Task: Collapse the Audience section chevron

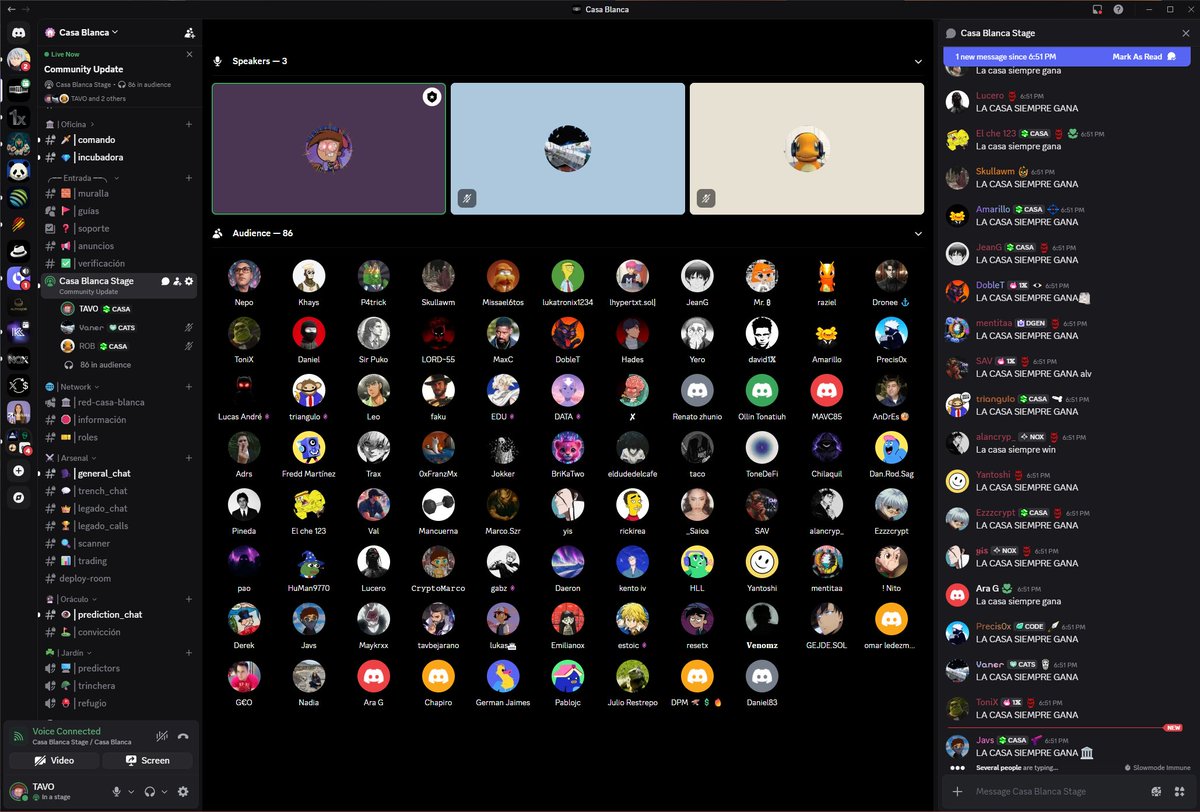Action: [x=918, y=234]
